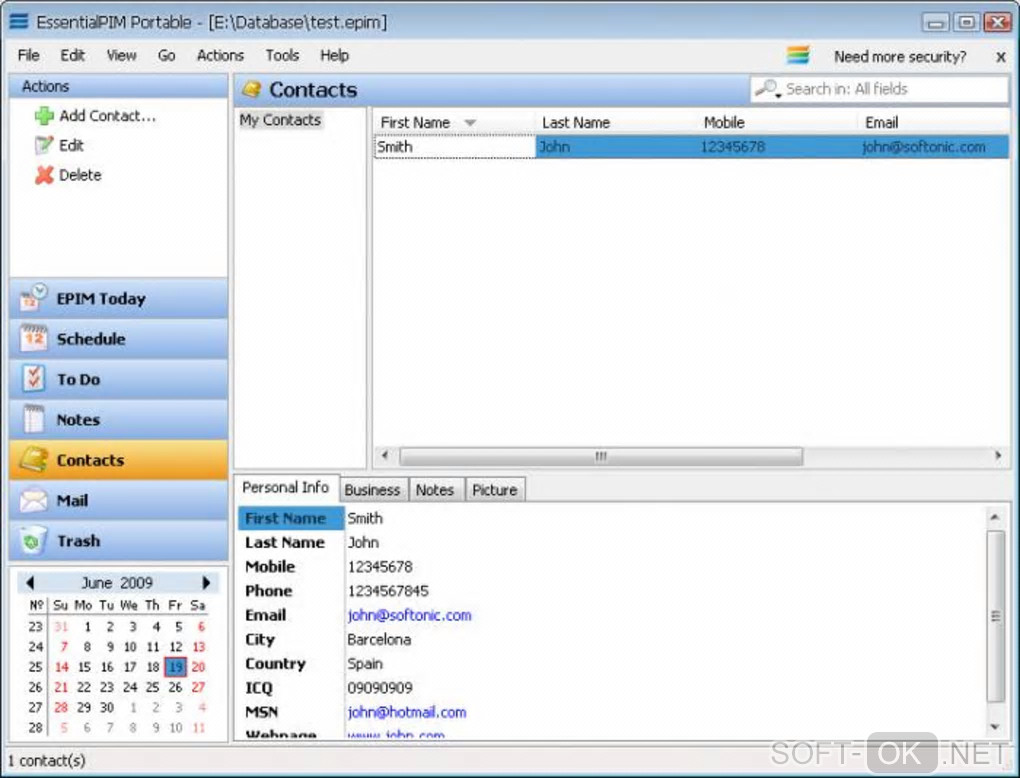
Task: Click details pane scroll down arrow
Action: point(995,727)
